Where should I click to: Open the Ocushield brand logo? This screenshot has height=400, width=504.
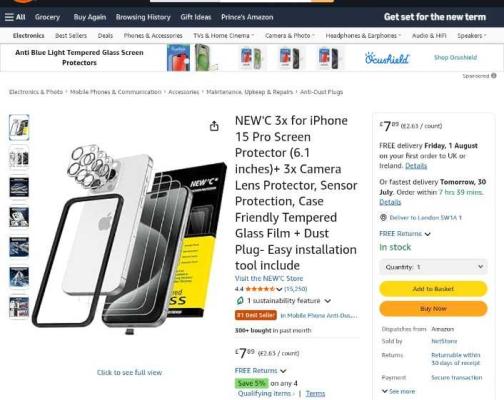387,58
